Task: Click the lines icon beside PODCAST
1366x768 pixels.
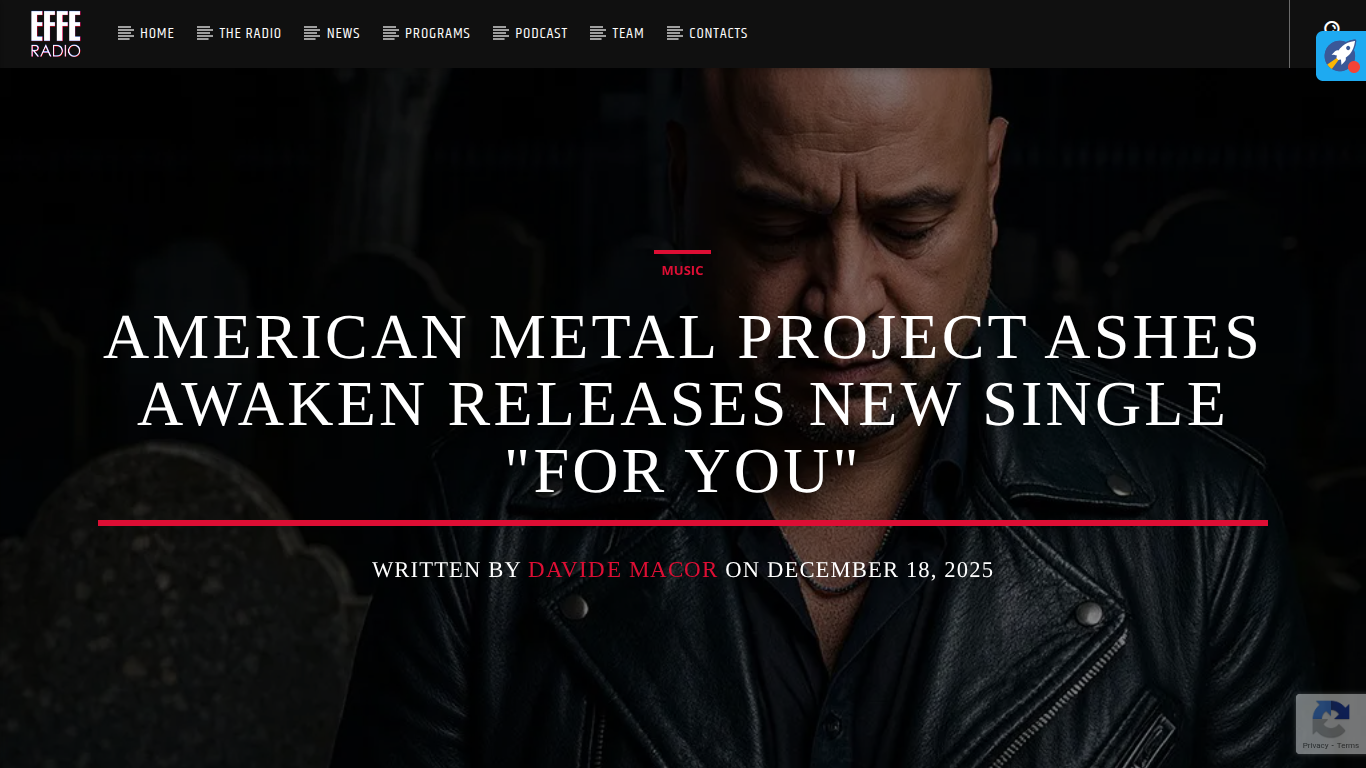Action: 501,33
